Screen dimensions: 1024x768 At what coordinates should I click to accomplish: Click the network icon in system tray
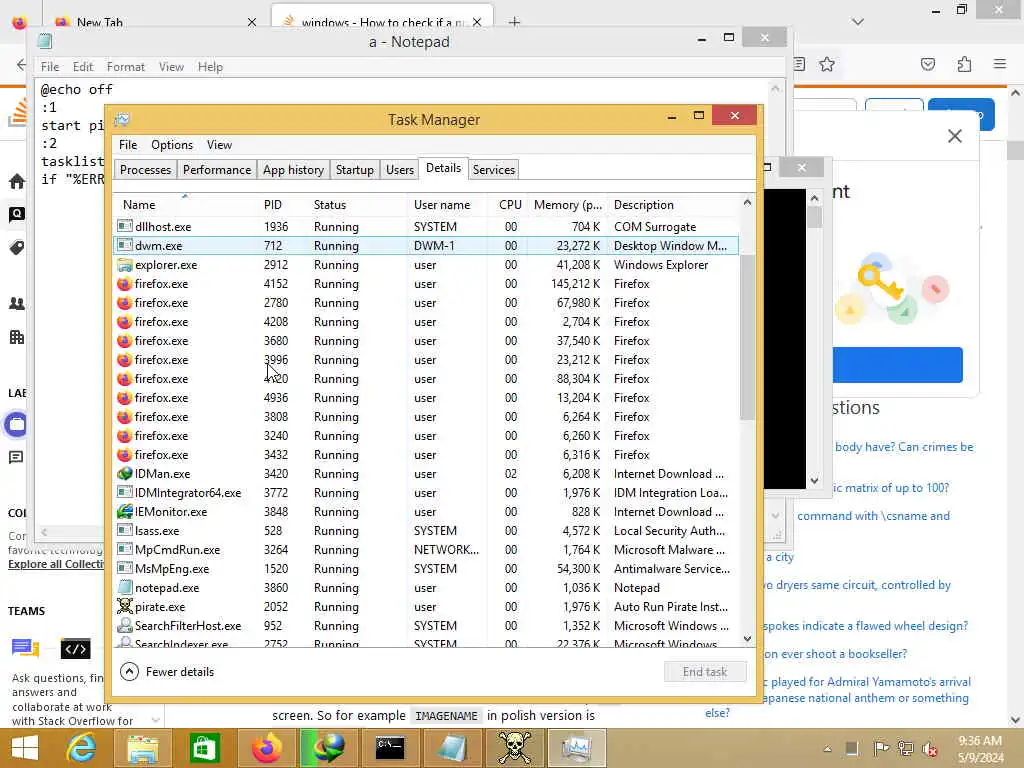point(905,749)
